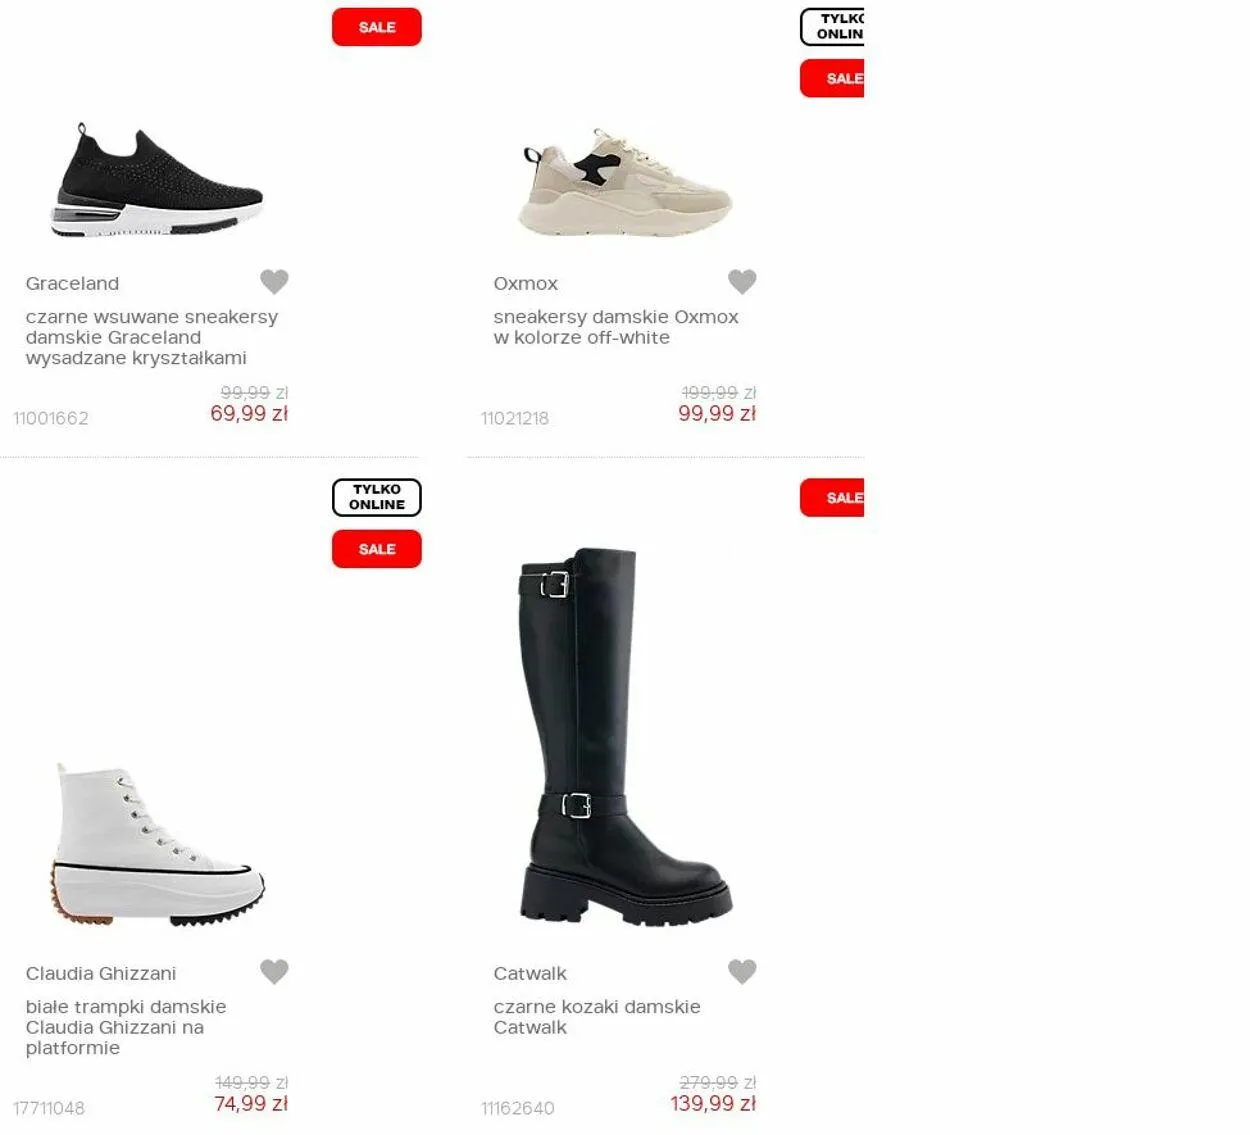Click the 69,99 zł sale price
This screenshot has height=1135, width=1250.
click(249, 413)
